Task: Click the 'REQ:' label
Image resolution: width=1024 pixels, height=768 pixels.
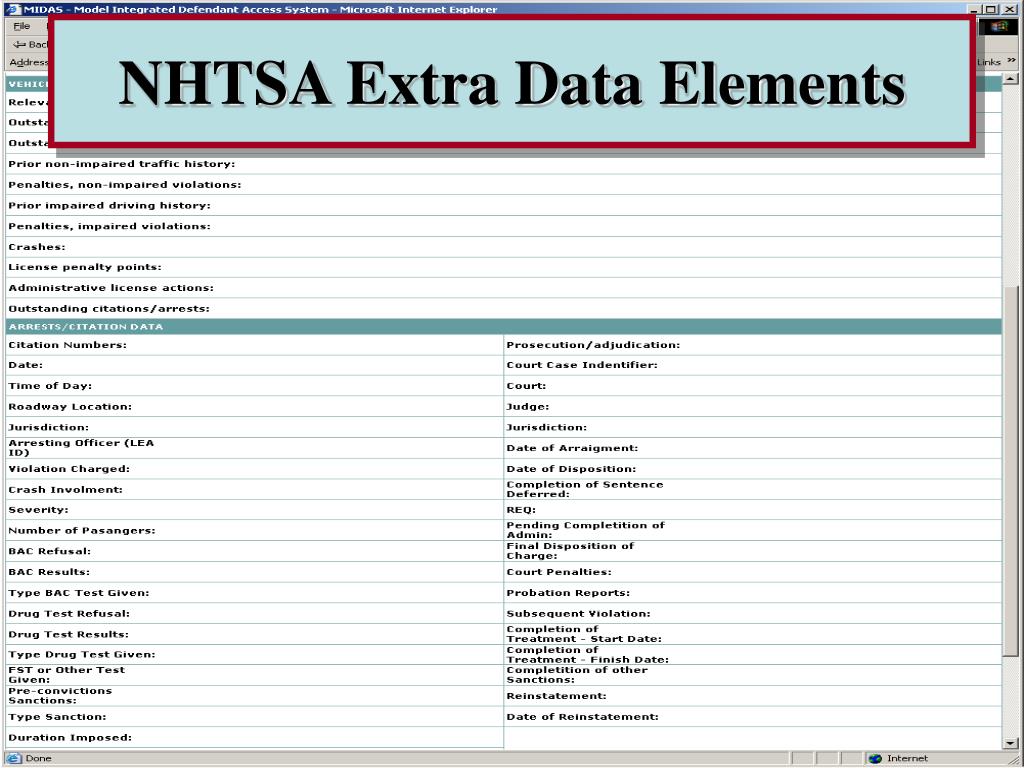Action: [x=520, y=510]
